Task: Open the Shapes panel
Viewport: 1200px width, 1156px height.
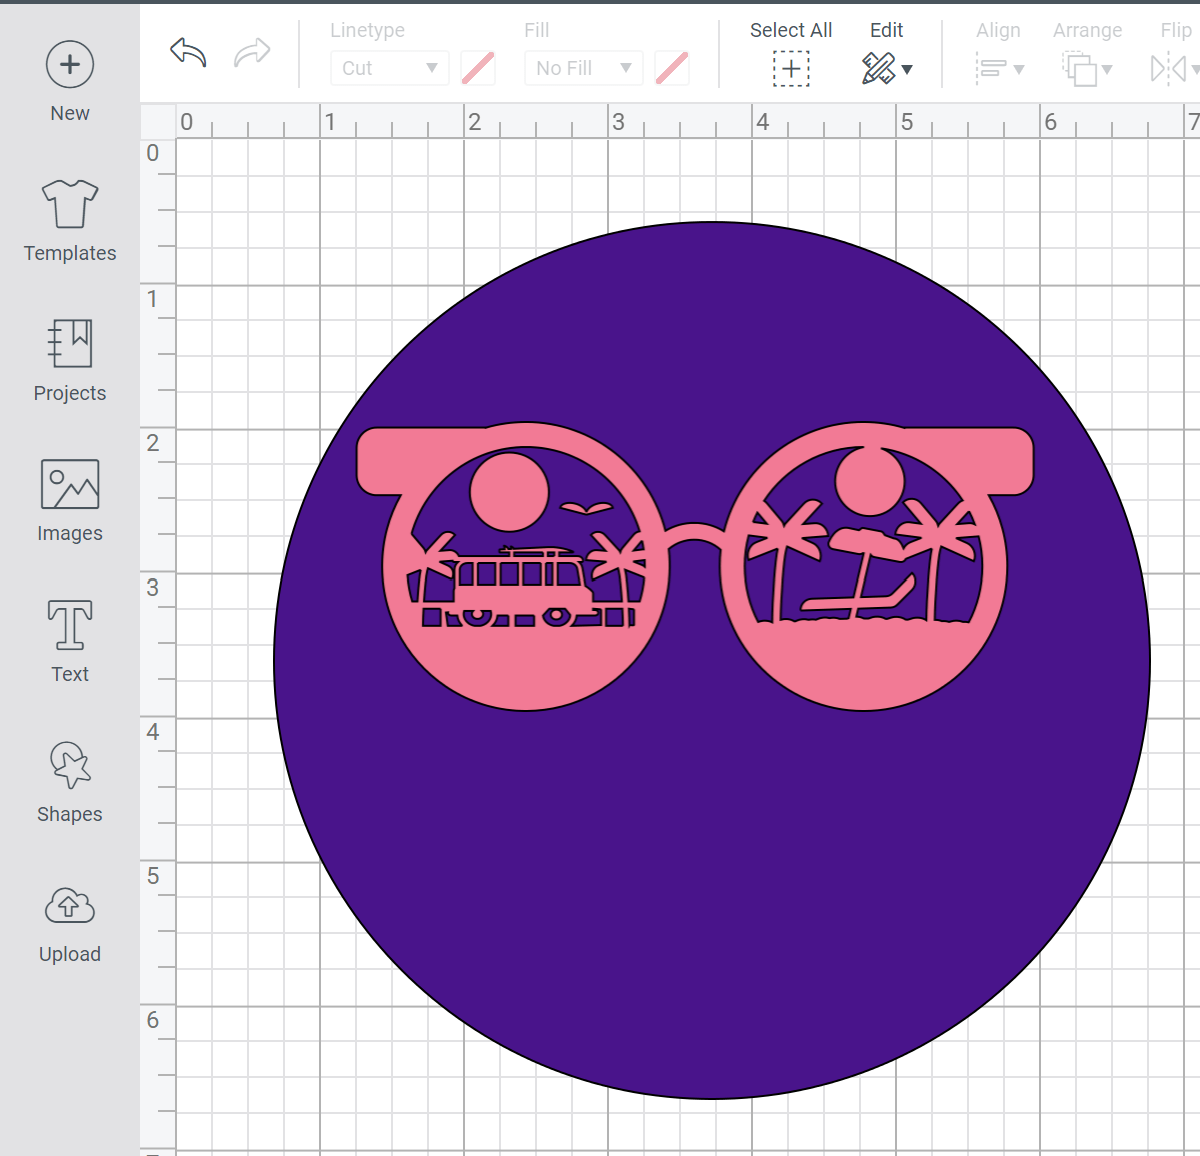Action: tap(69, 780)
